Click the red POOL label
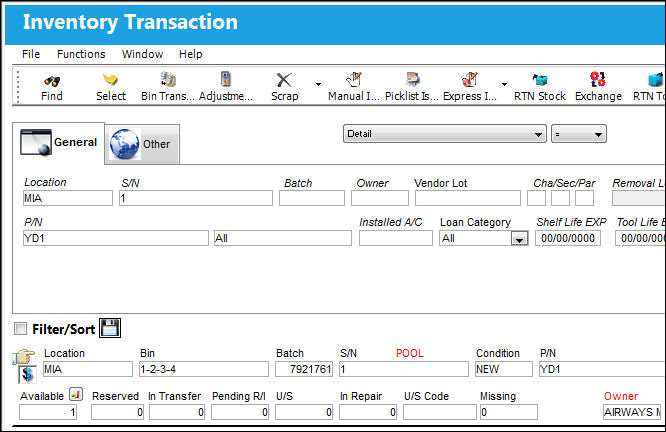Screen dimensions: 666x432 409,353
